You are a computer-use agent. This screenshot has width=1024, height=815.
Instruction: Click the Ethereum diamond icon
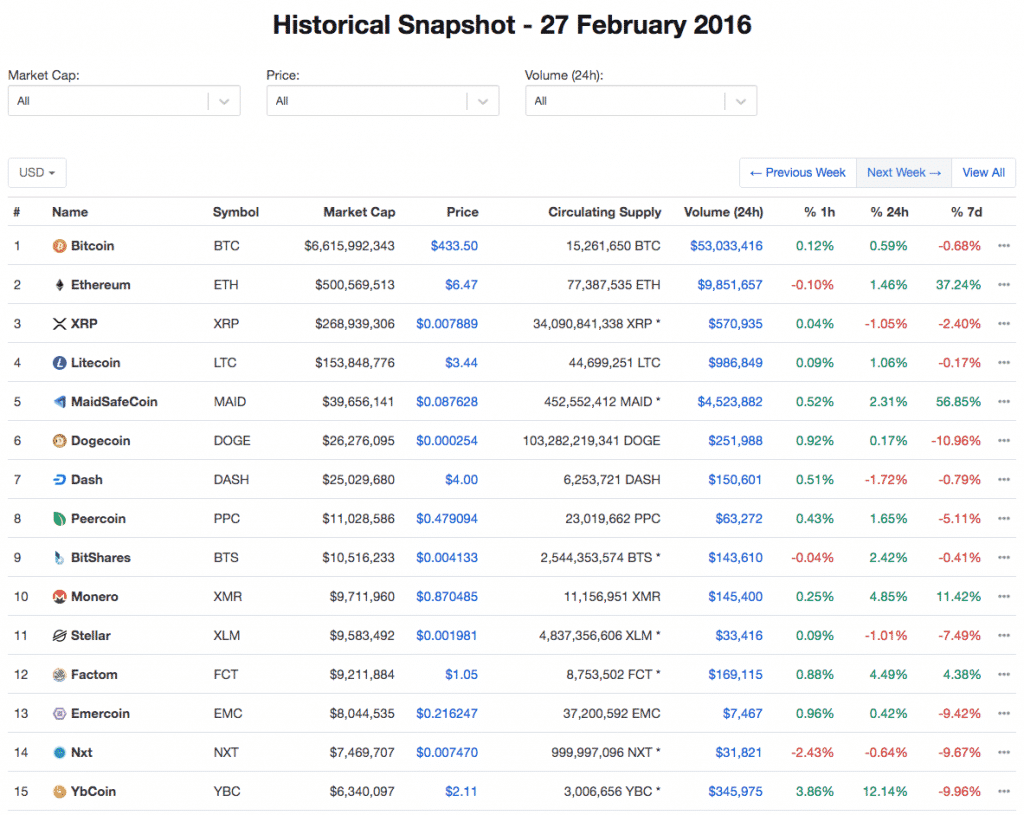[x=60, y=285]
